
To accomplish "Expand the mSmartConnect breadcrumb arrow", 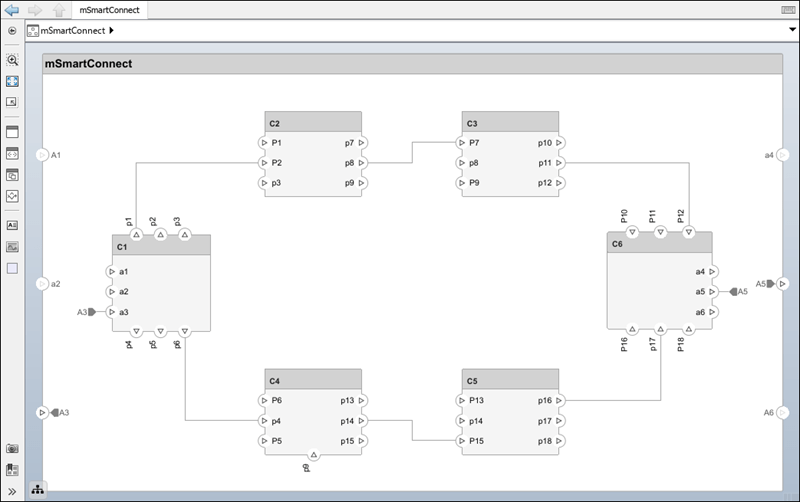I will (111, 30).
